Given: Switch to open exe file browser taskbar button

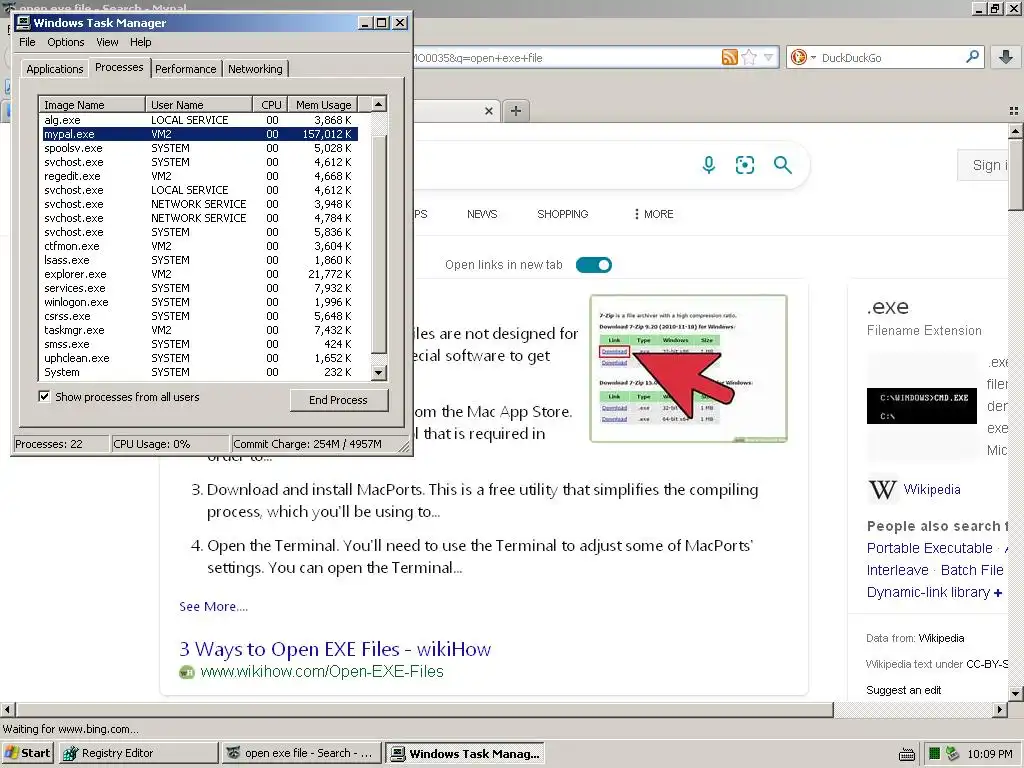Looking at the screenshot, I should pos(301,754).
